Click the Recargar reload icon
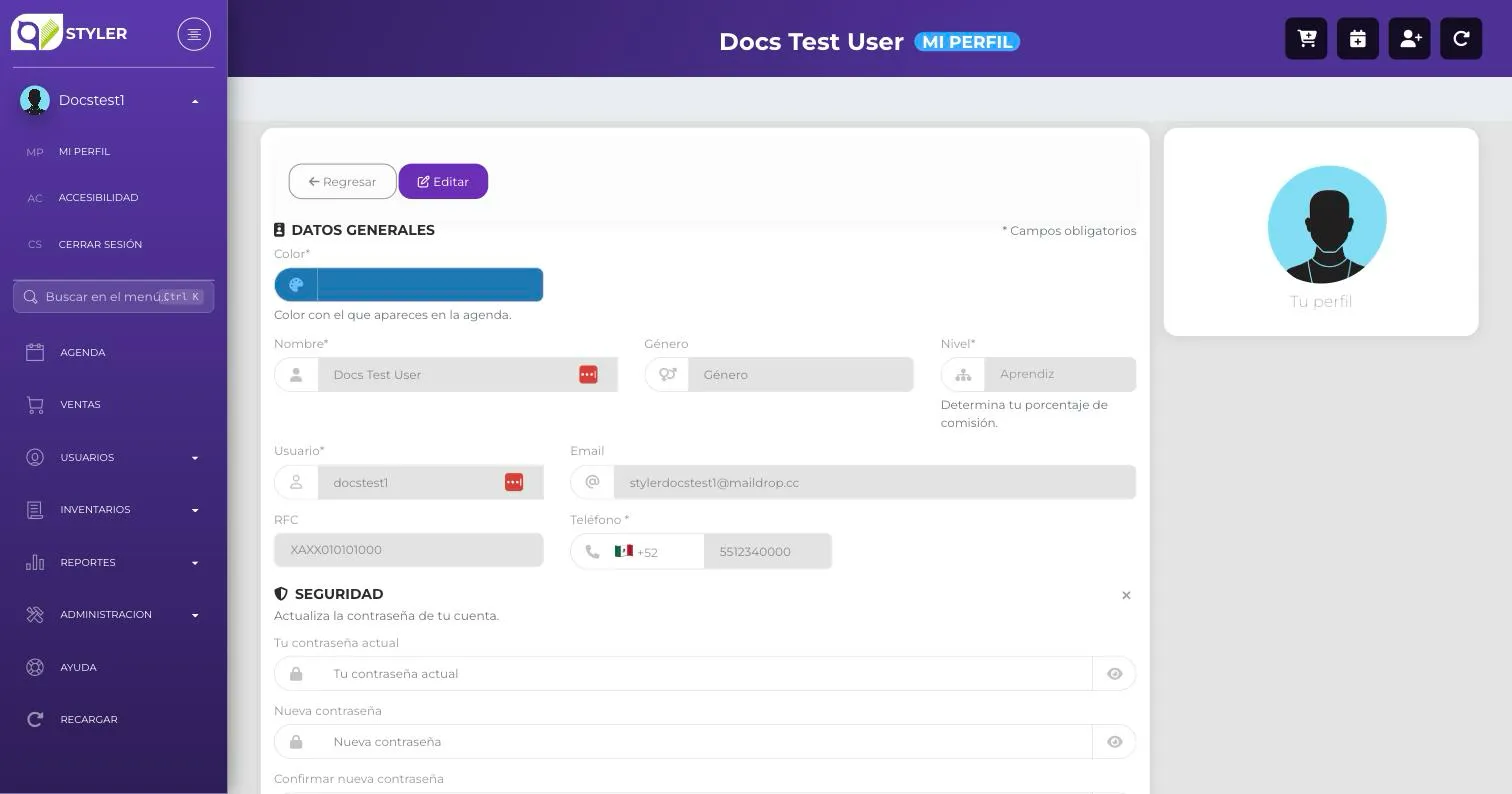 coord(35,719)
